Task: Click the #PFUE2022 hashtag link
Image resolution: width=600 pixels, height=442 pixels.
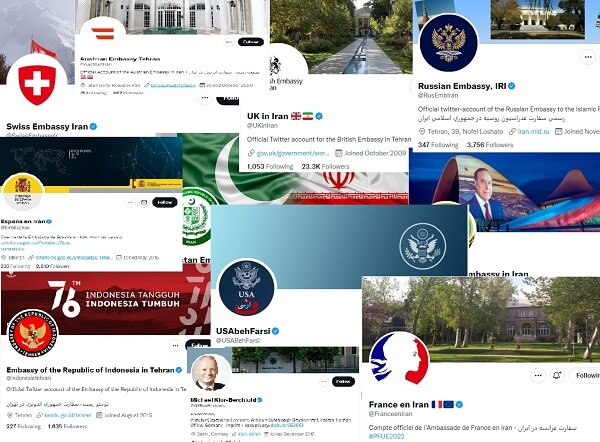Action: click(x=386, y=436)
